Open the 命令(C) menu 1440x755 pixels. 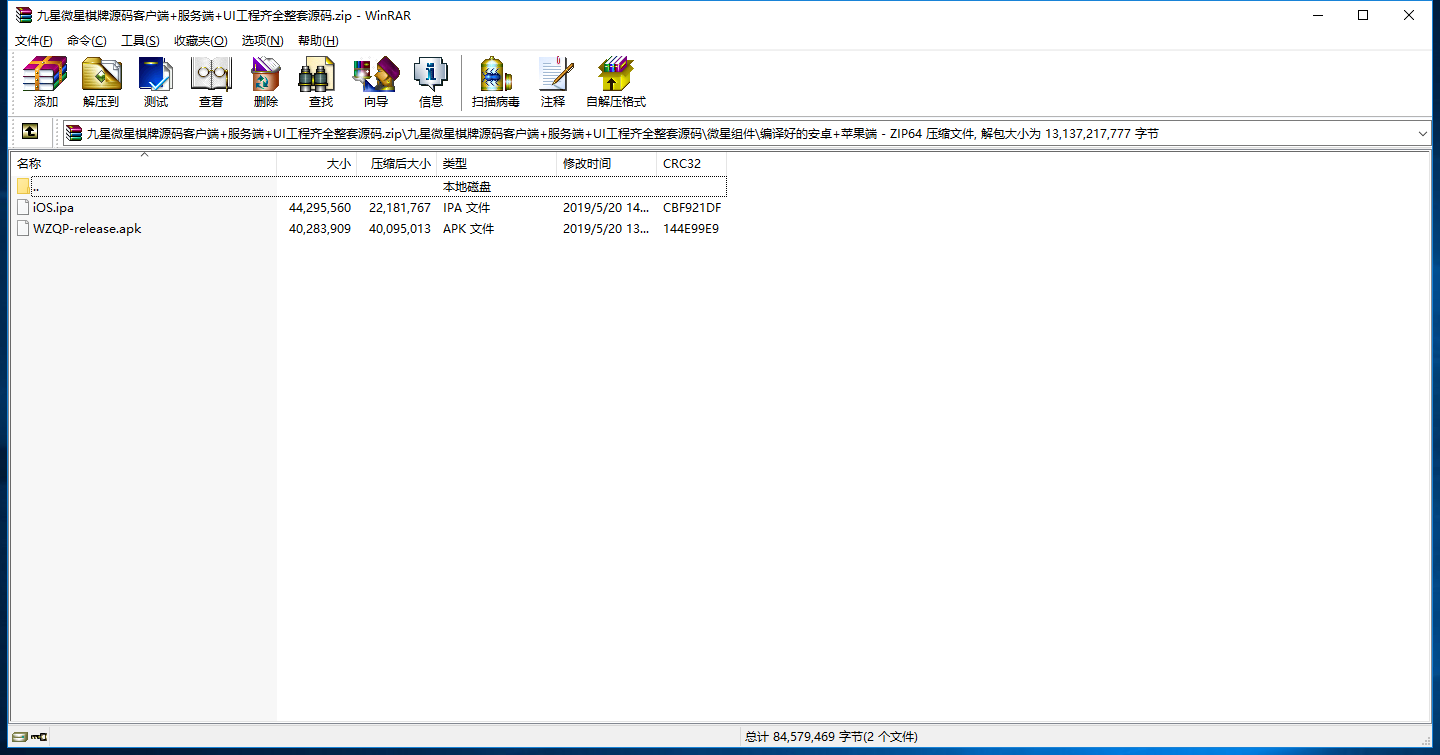87,41
